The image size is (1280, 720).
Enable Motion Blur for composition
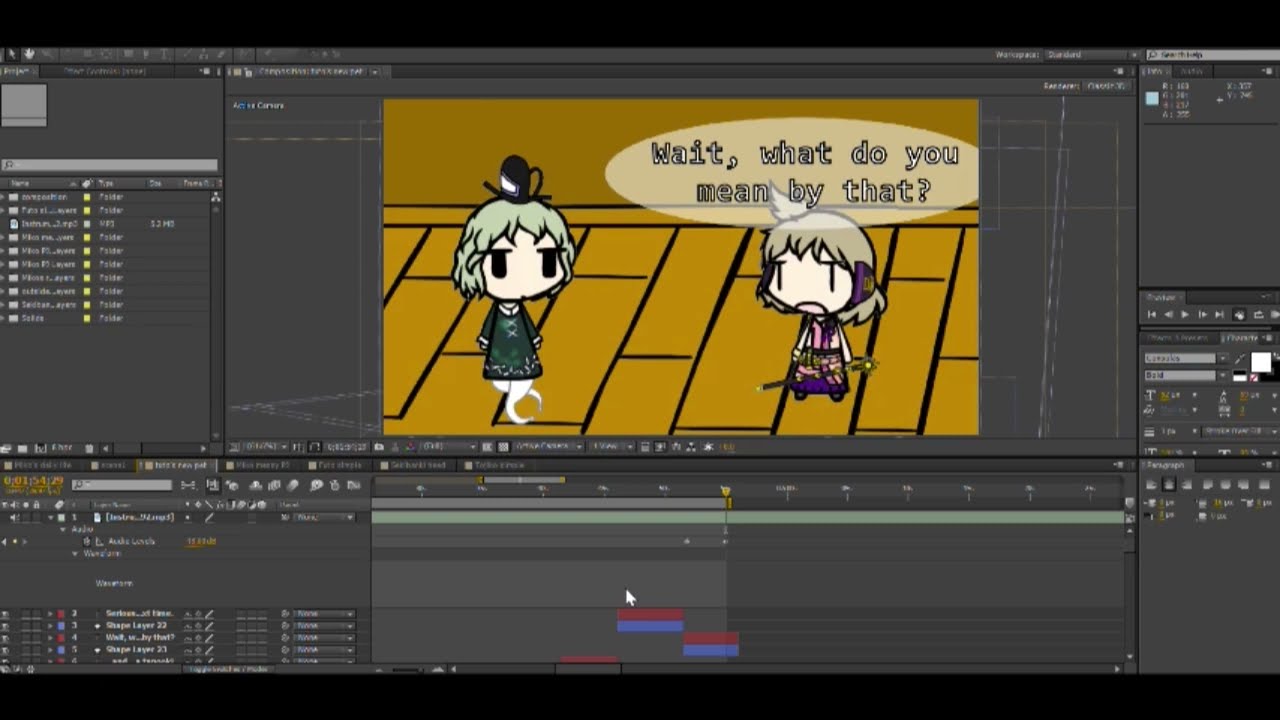(x=292, y=485)
